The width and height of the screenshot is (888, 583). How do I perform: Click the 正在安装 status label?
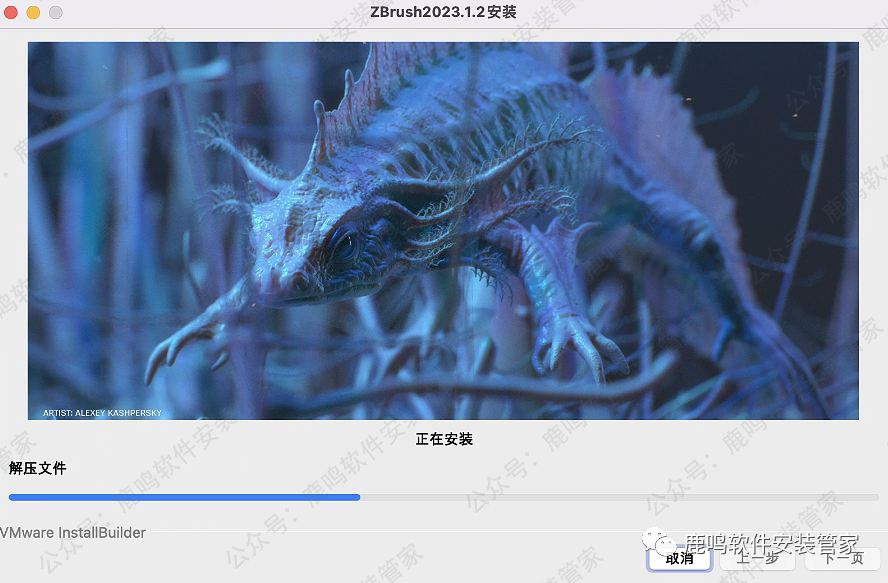pos(443,439)
